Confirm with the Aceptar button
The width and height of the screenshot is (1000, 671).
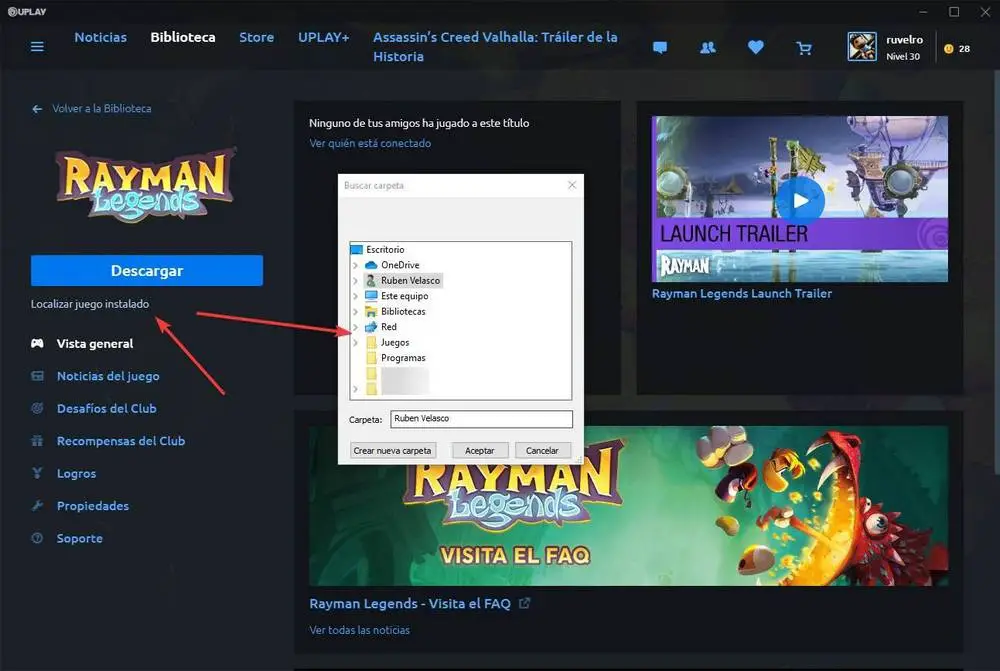tap(480, 450)
